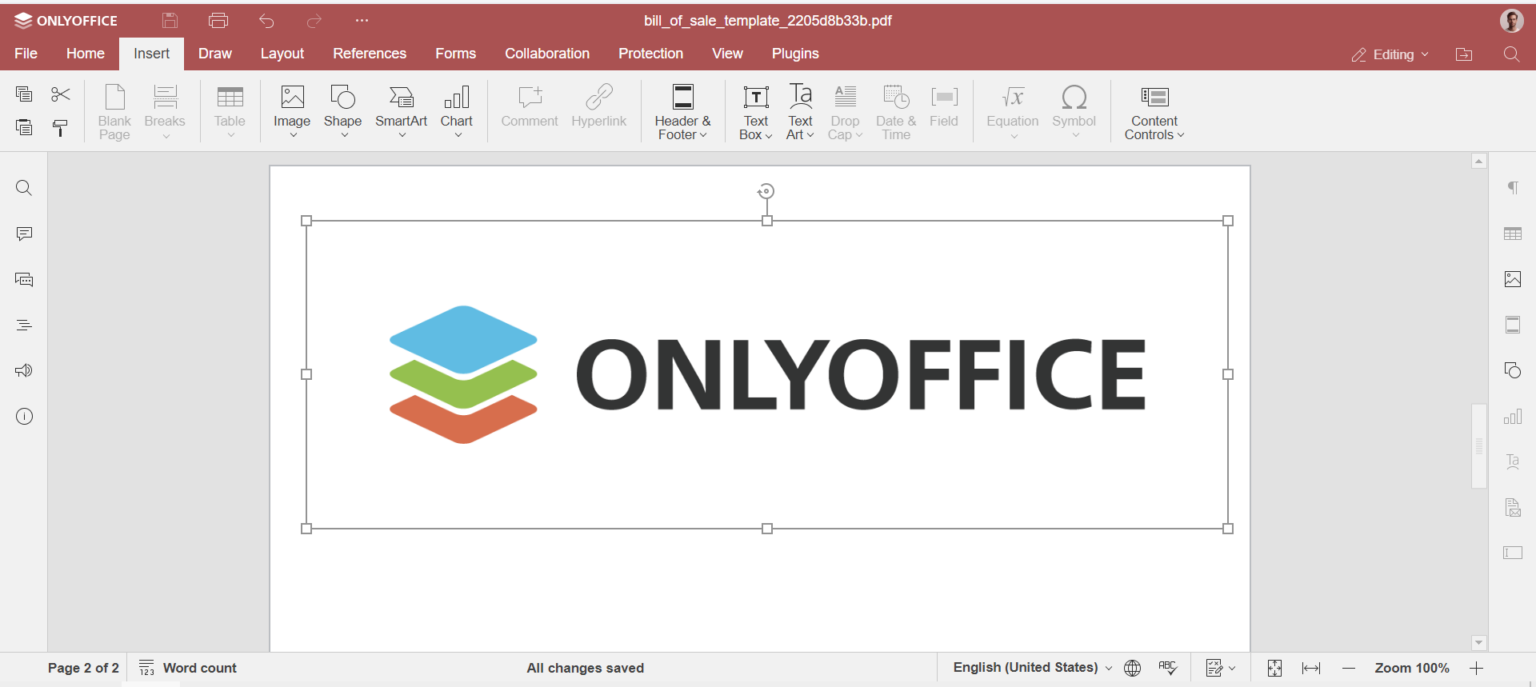Toggle spell checking in status bar

tap(1168, 667)
